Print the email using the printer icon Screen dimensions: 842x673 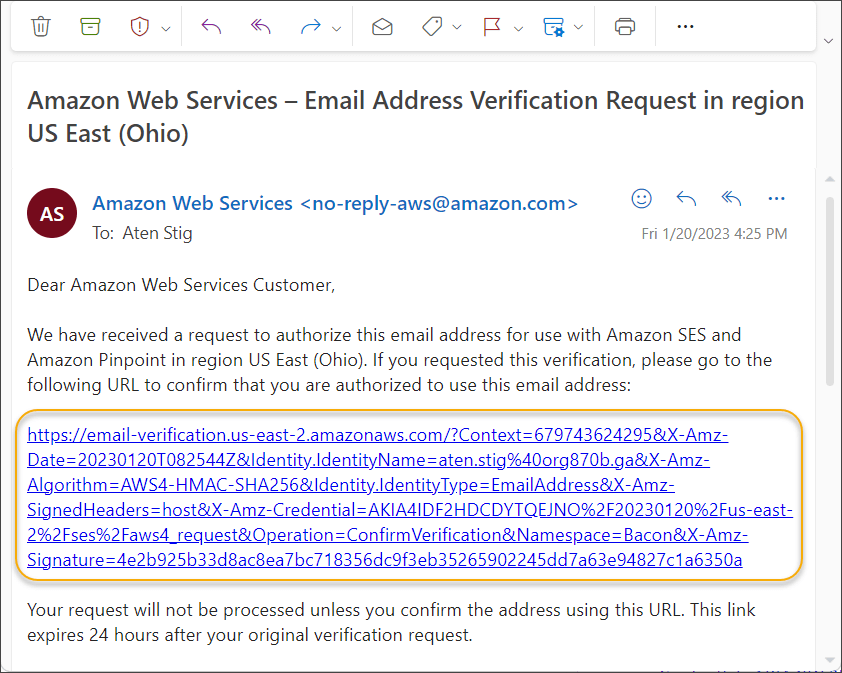pyautogui.click(x=625, y=27)
